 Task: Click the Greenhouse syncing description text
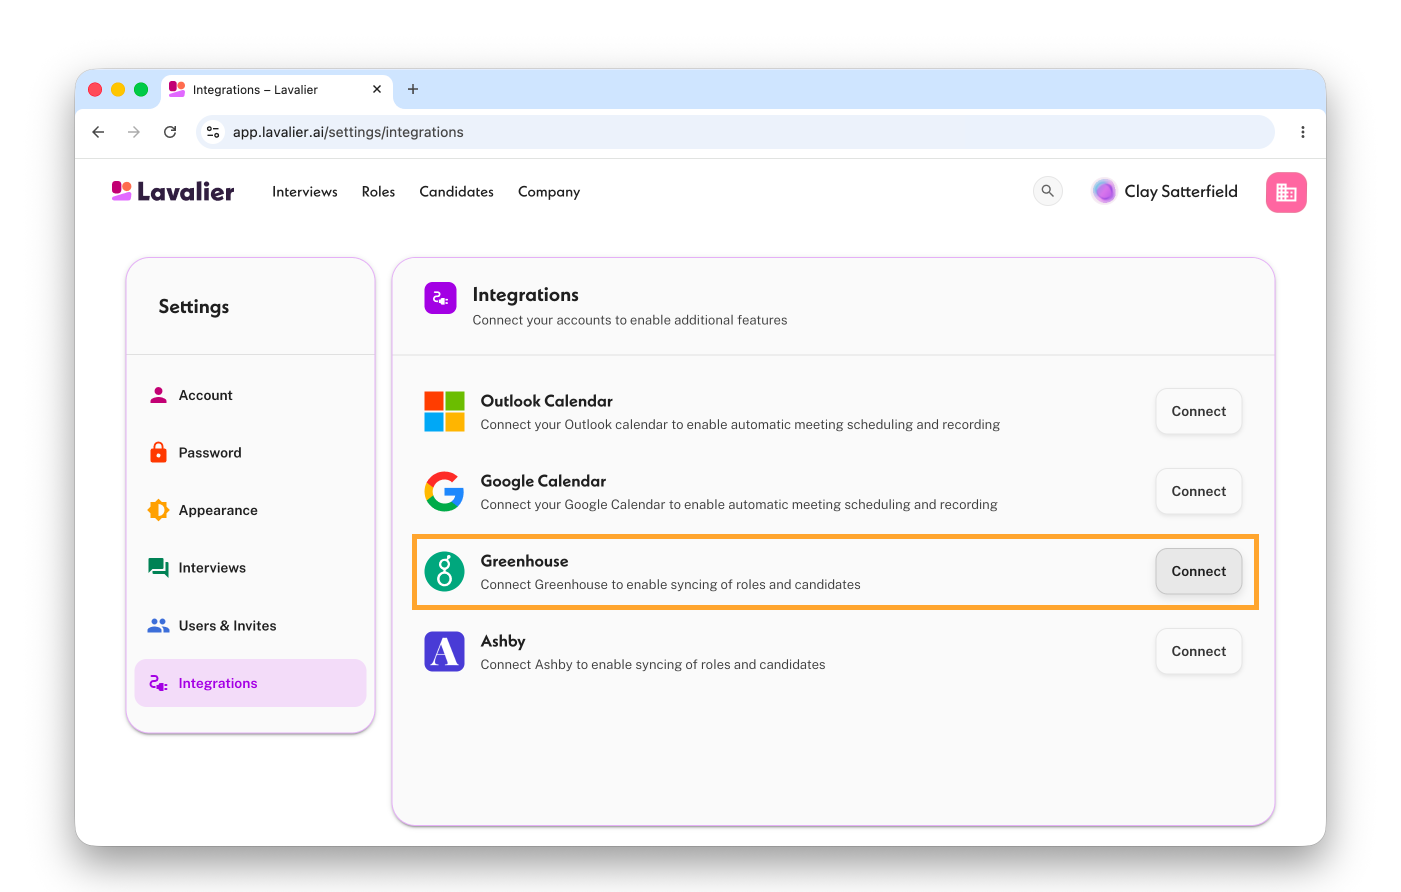[x=670, y=584]
